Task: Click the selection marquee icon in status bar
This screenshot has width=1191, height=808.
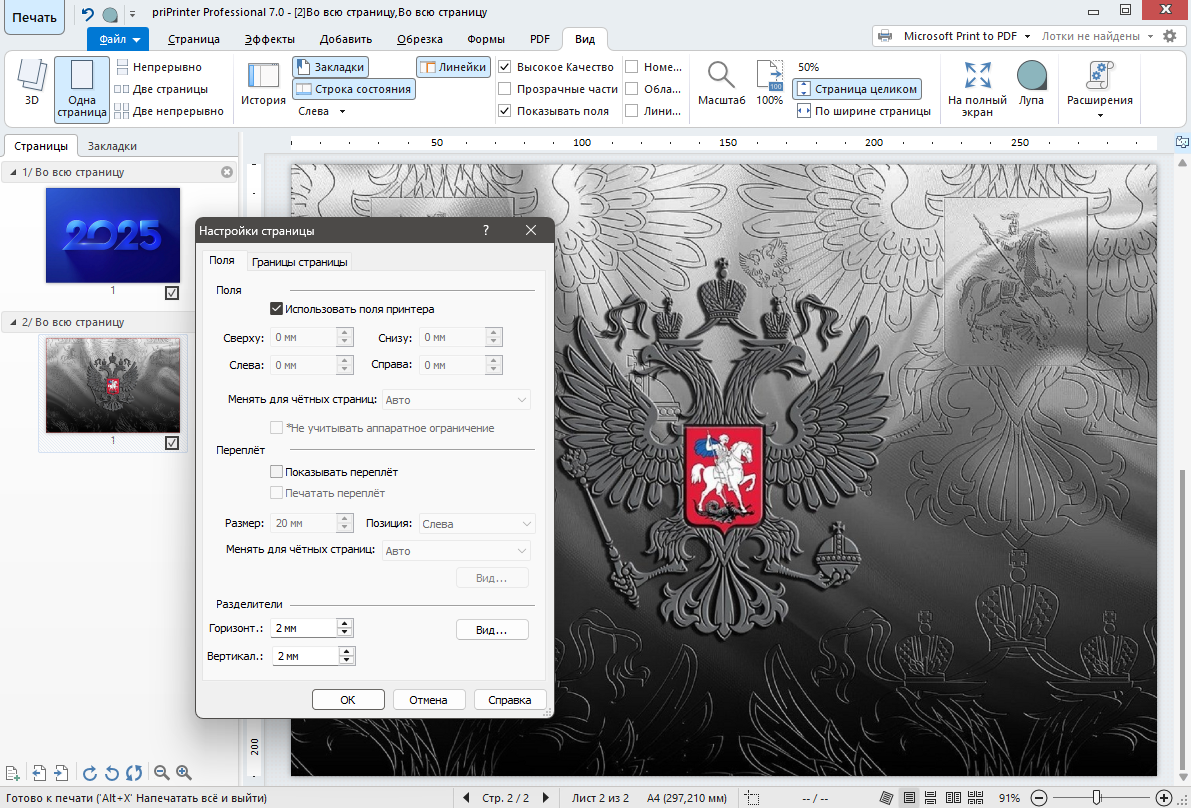Action: click(x=752, y=798)
